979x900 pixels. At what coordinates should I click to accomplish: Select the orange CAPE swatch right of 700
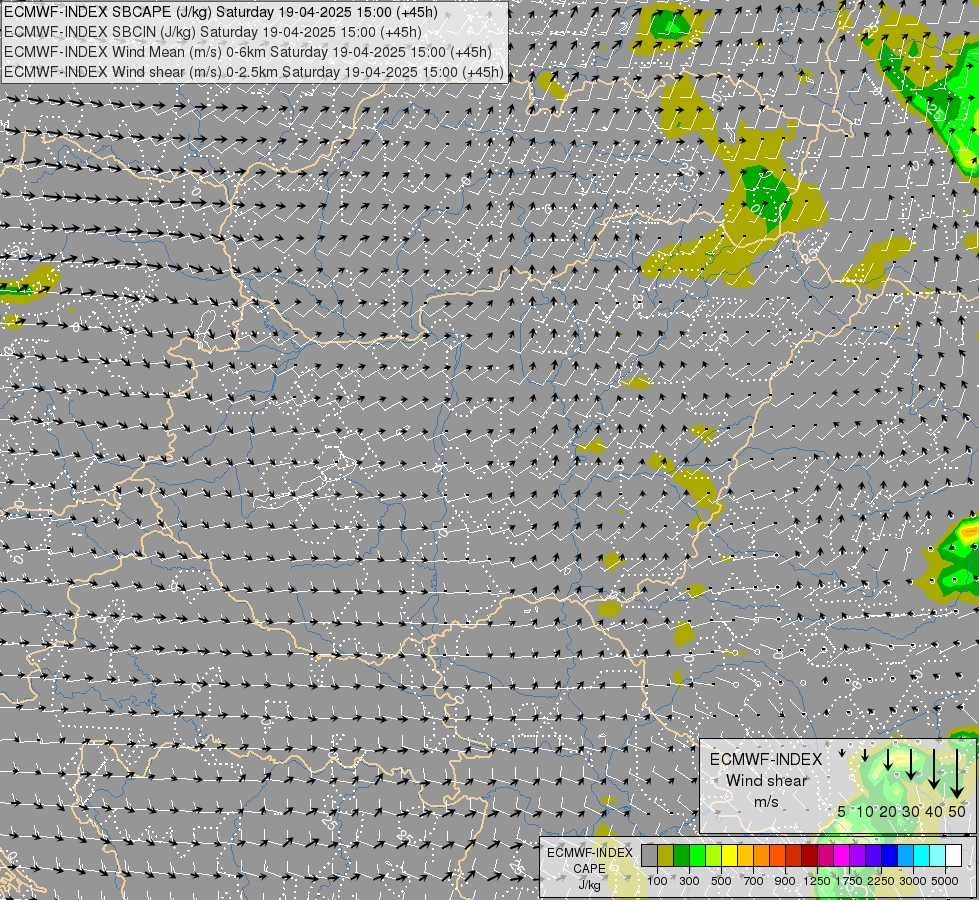click(762, 855)
